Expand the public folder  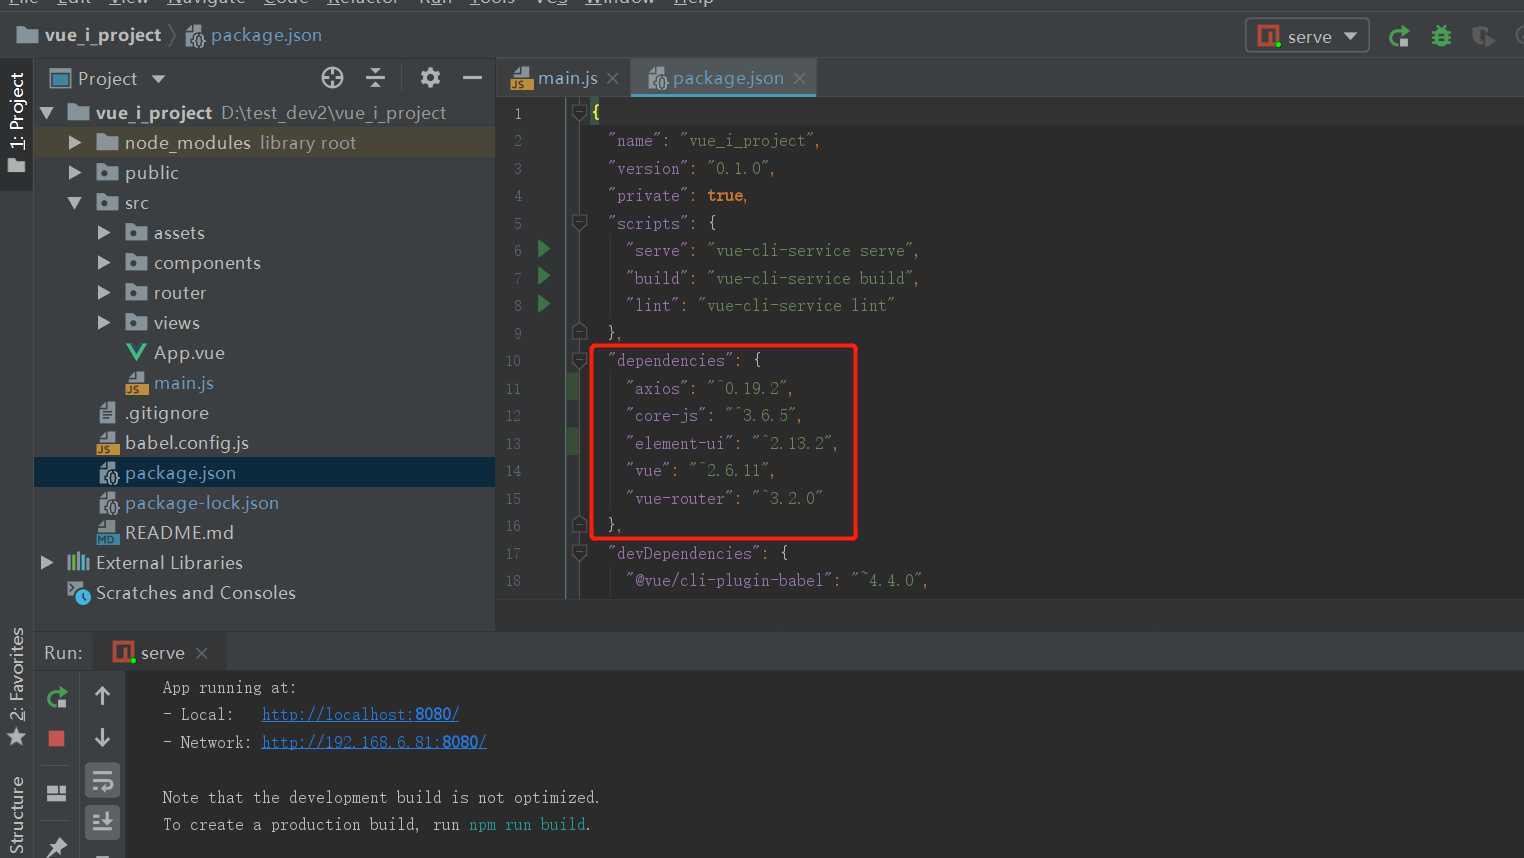coord(75,173)
